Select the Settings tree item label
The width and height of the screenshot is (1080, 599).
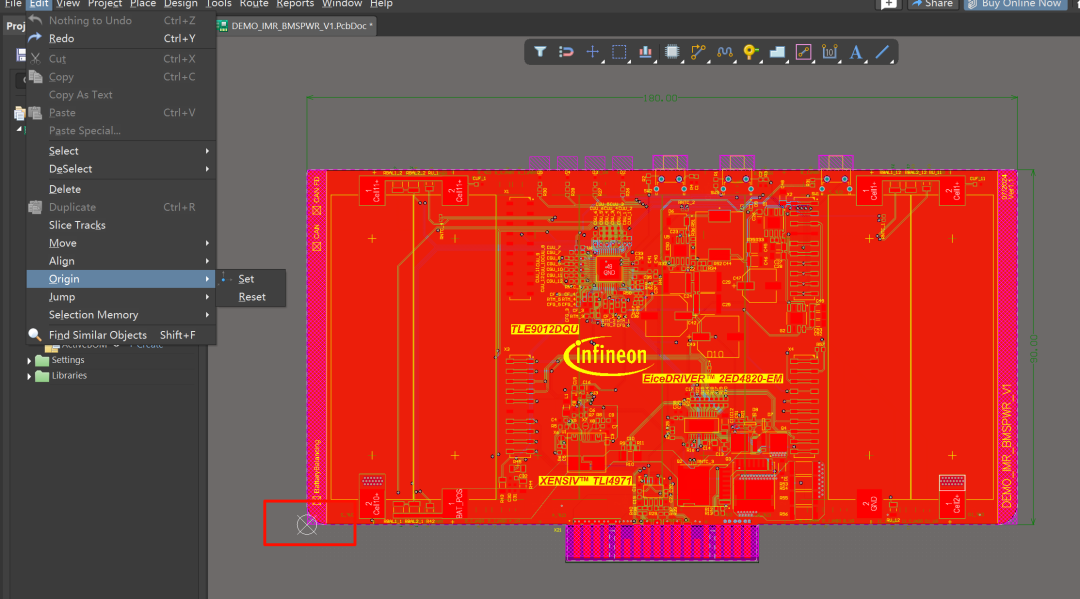click(68, 360)
